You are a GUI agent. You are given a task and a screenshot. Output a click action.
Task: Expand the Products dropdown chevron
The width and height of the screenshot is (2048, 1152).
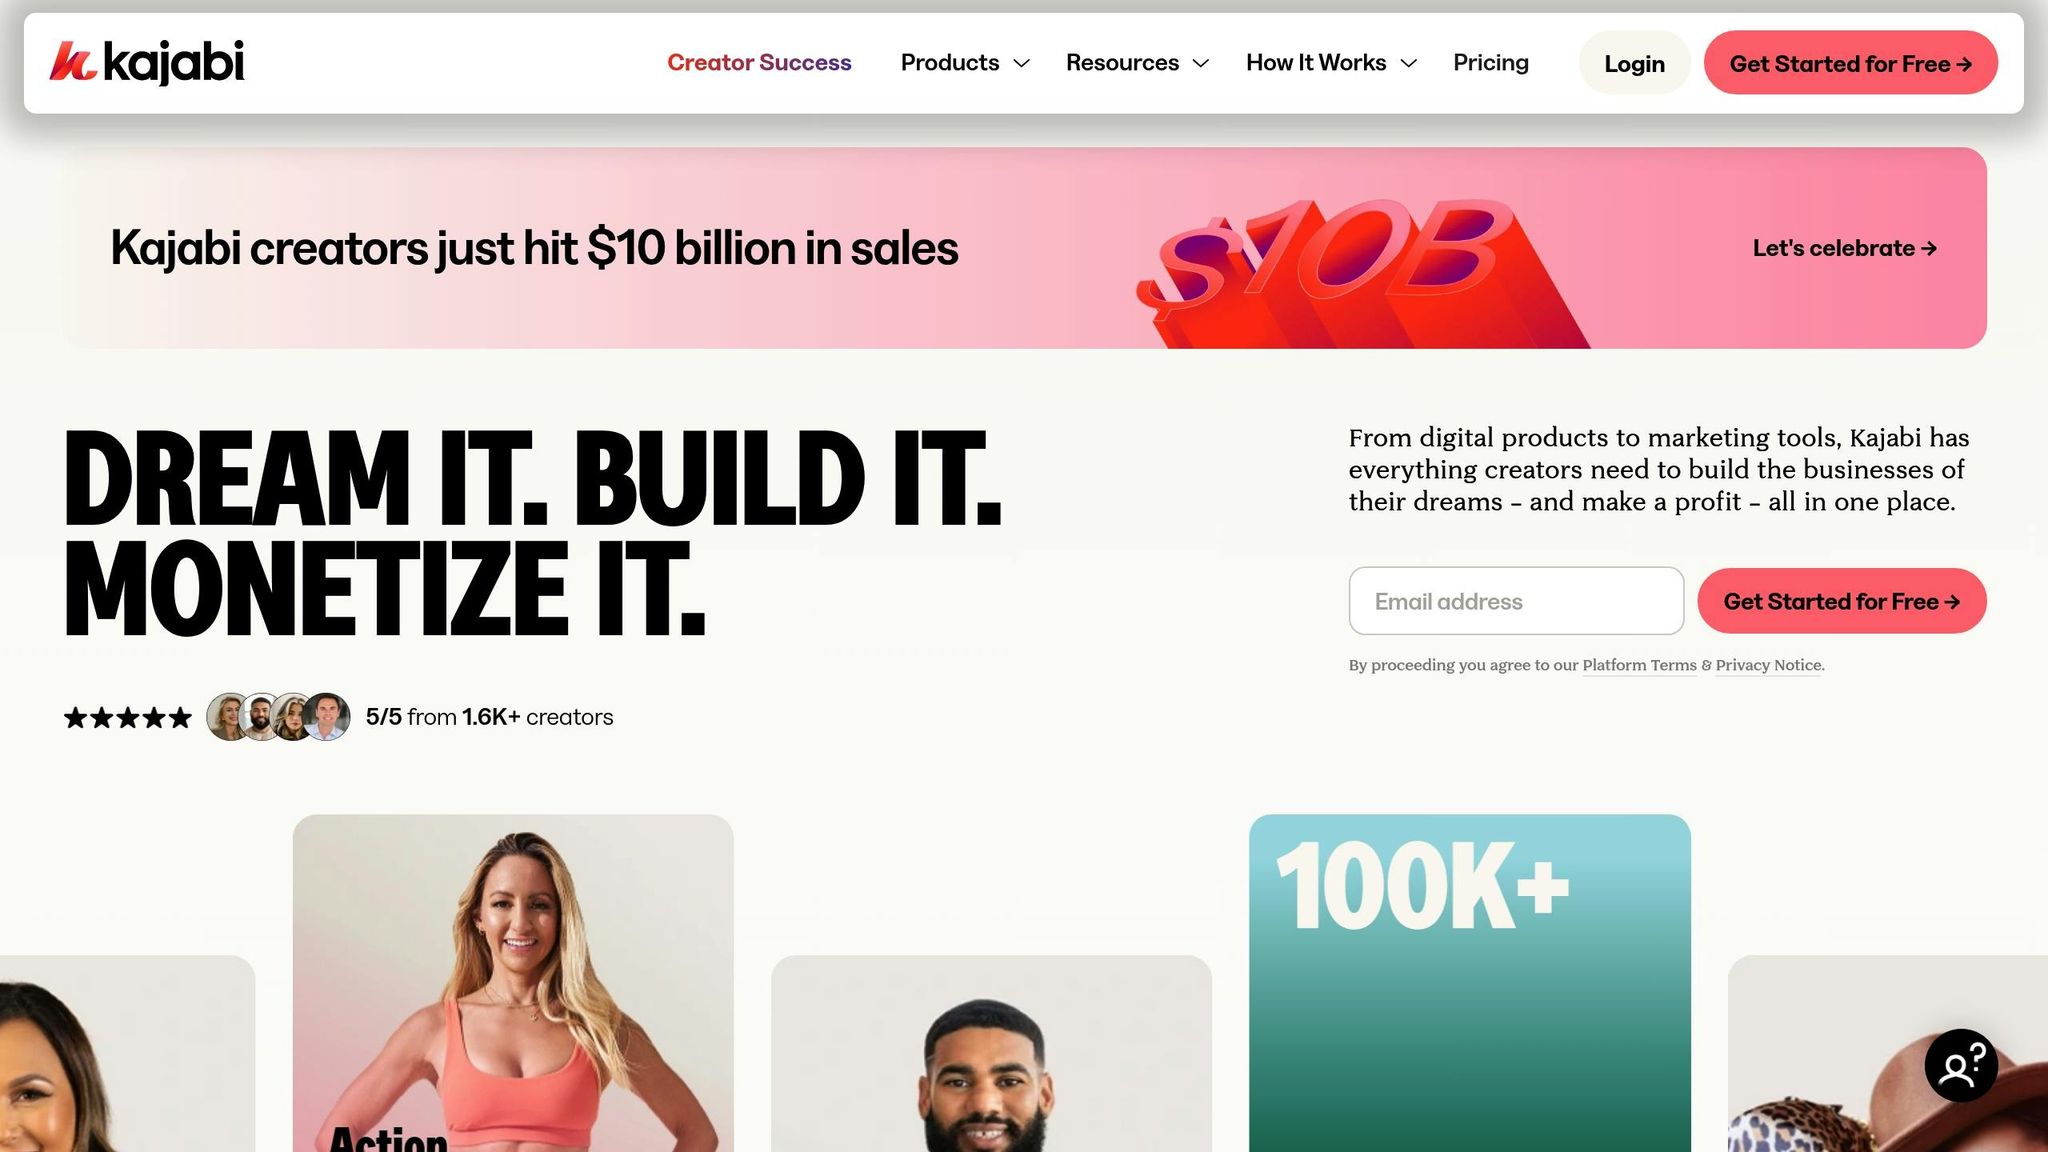1021,63
